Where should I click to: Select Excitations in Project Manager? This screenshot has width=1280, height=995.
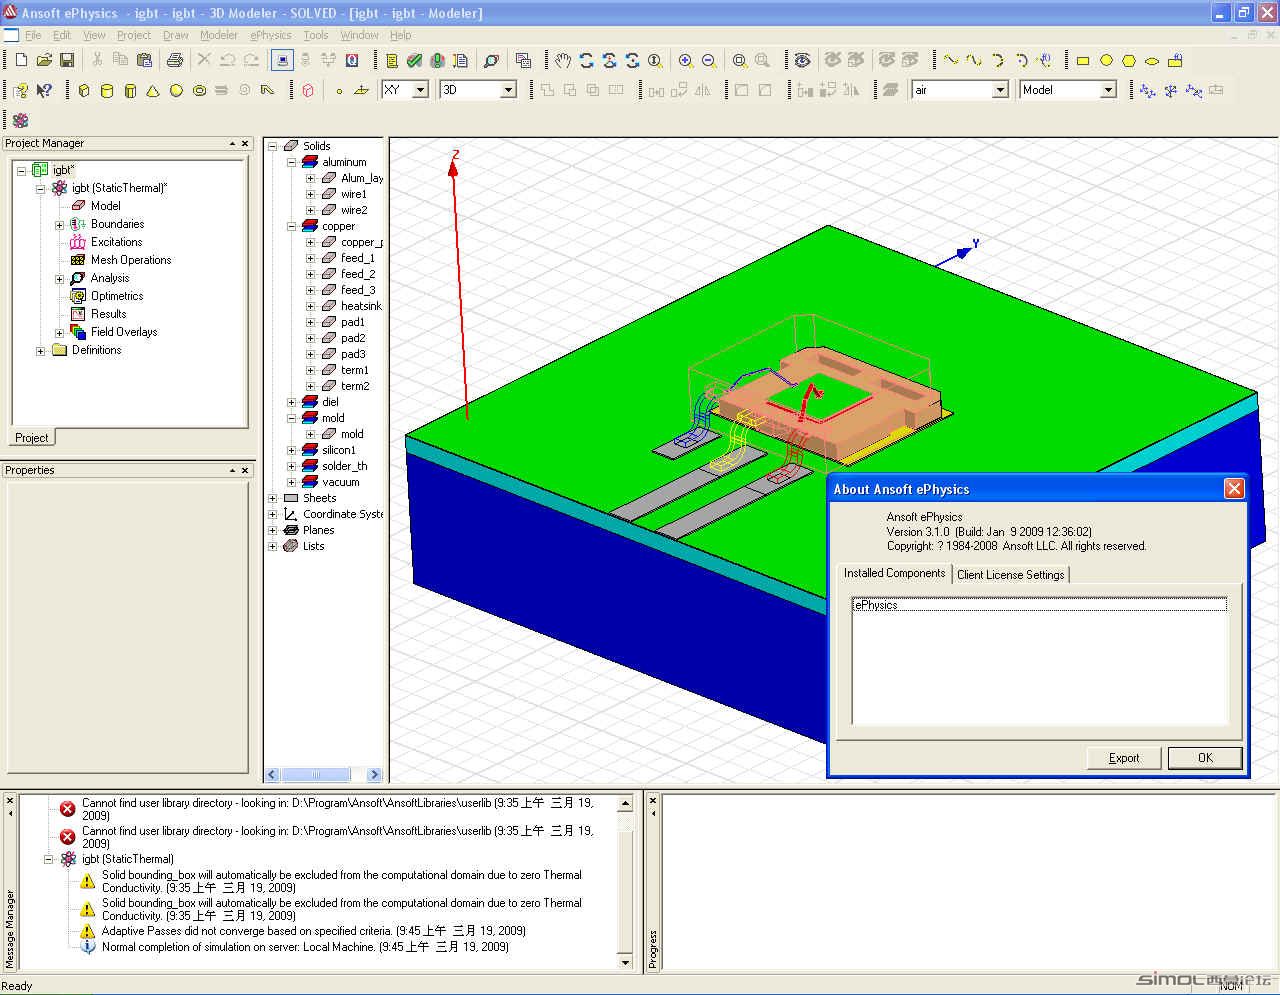coord(116,242)
